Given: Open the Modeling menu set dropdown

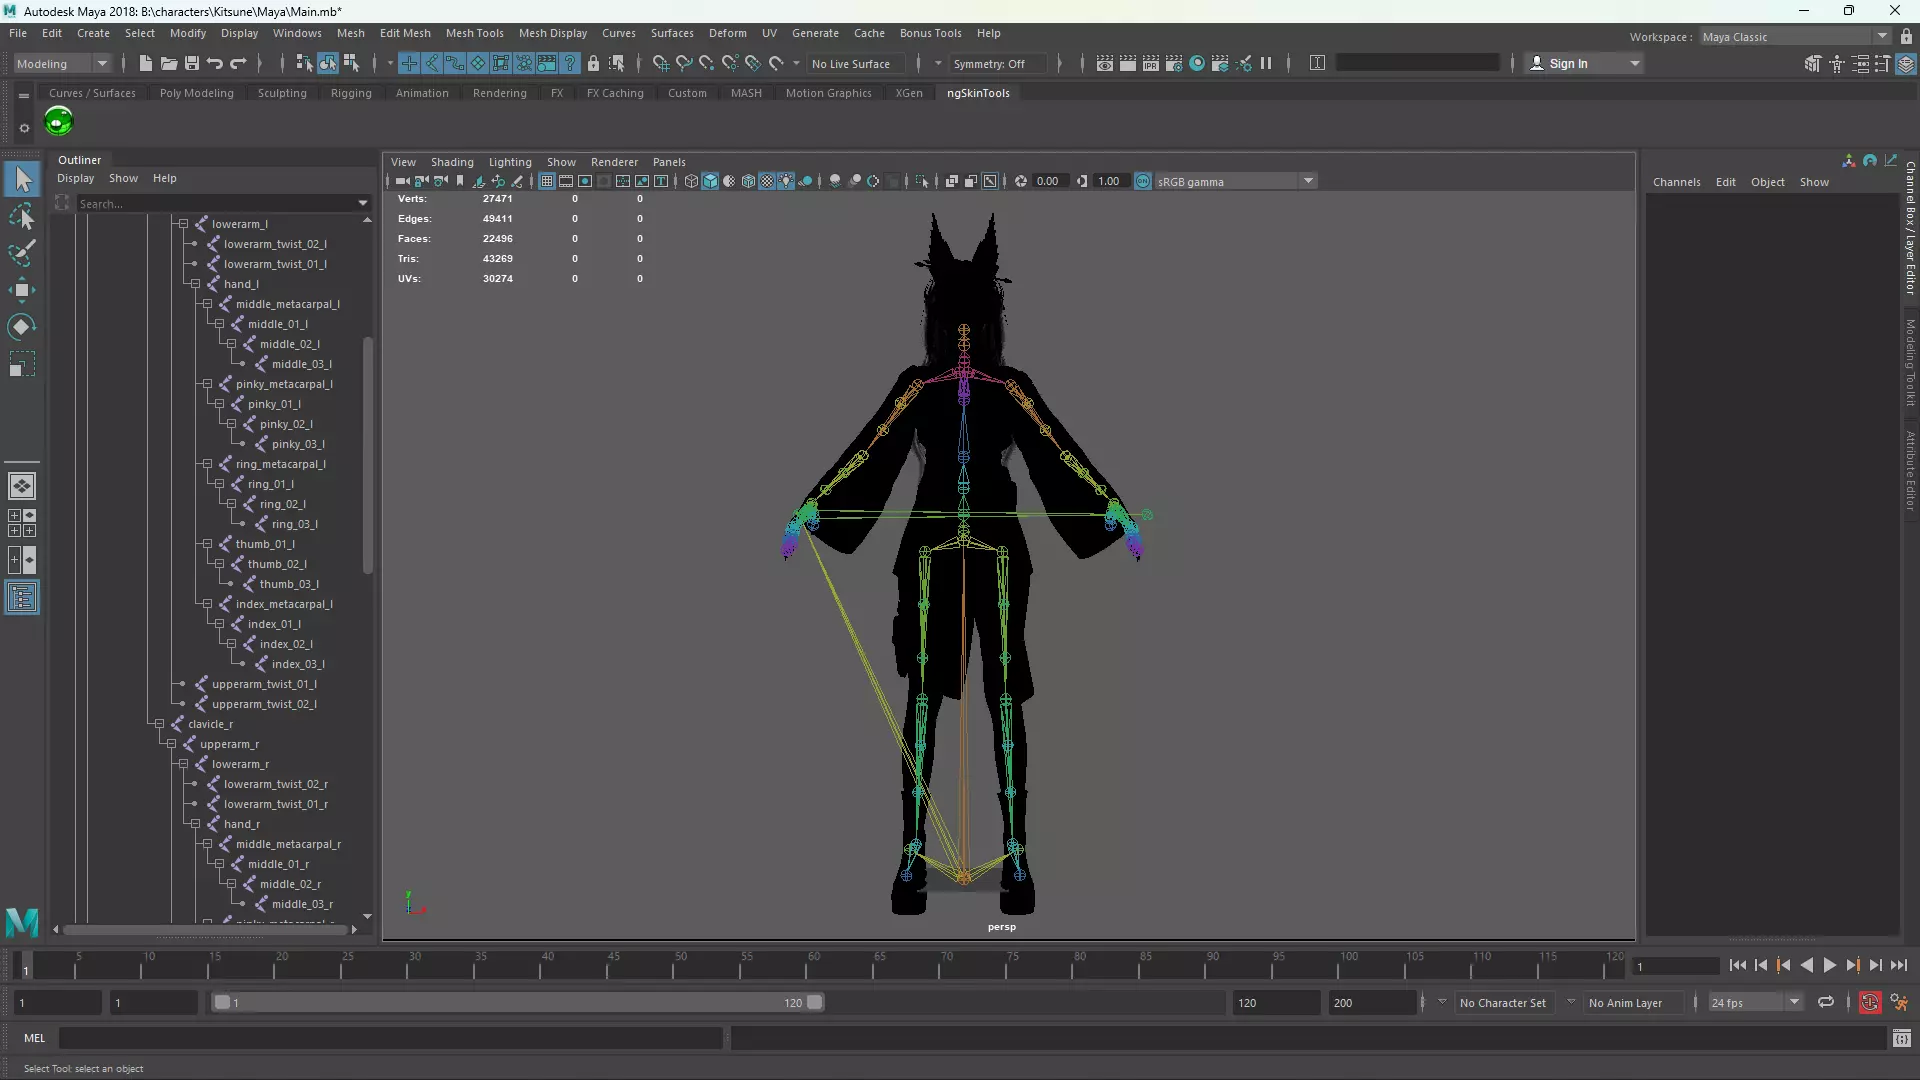Looking at the screenshot, I should point(101,63).
